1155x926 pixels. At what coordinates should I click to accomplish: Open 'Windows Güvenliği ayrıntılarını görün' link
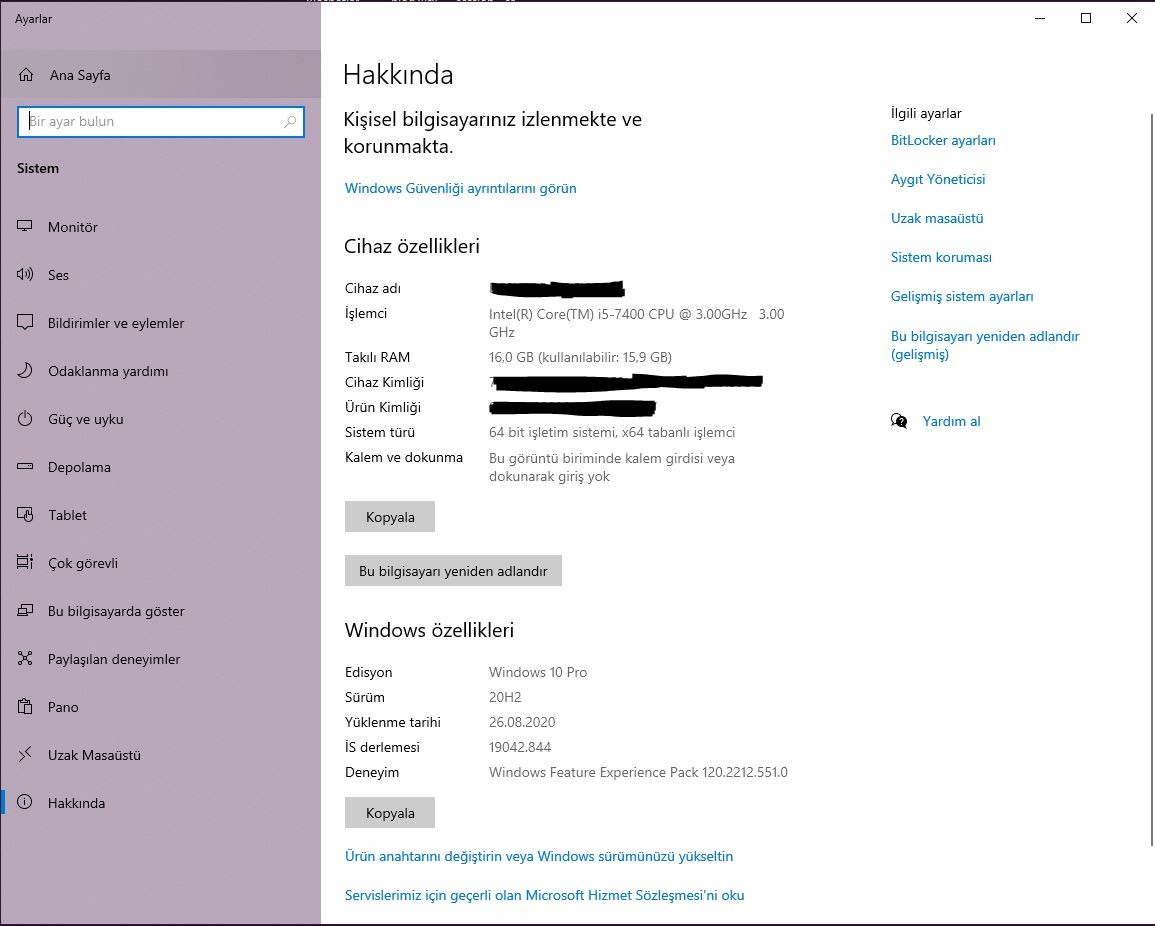click(460, 188)
